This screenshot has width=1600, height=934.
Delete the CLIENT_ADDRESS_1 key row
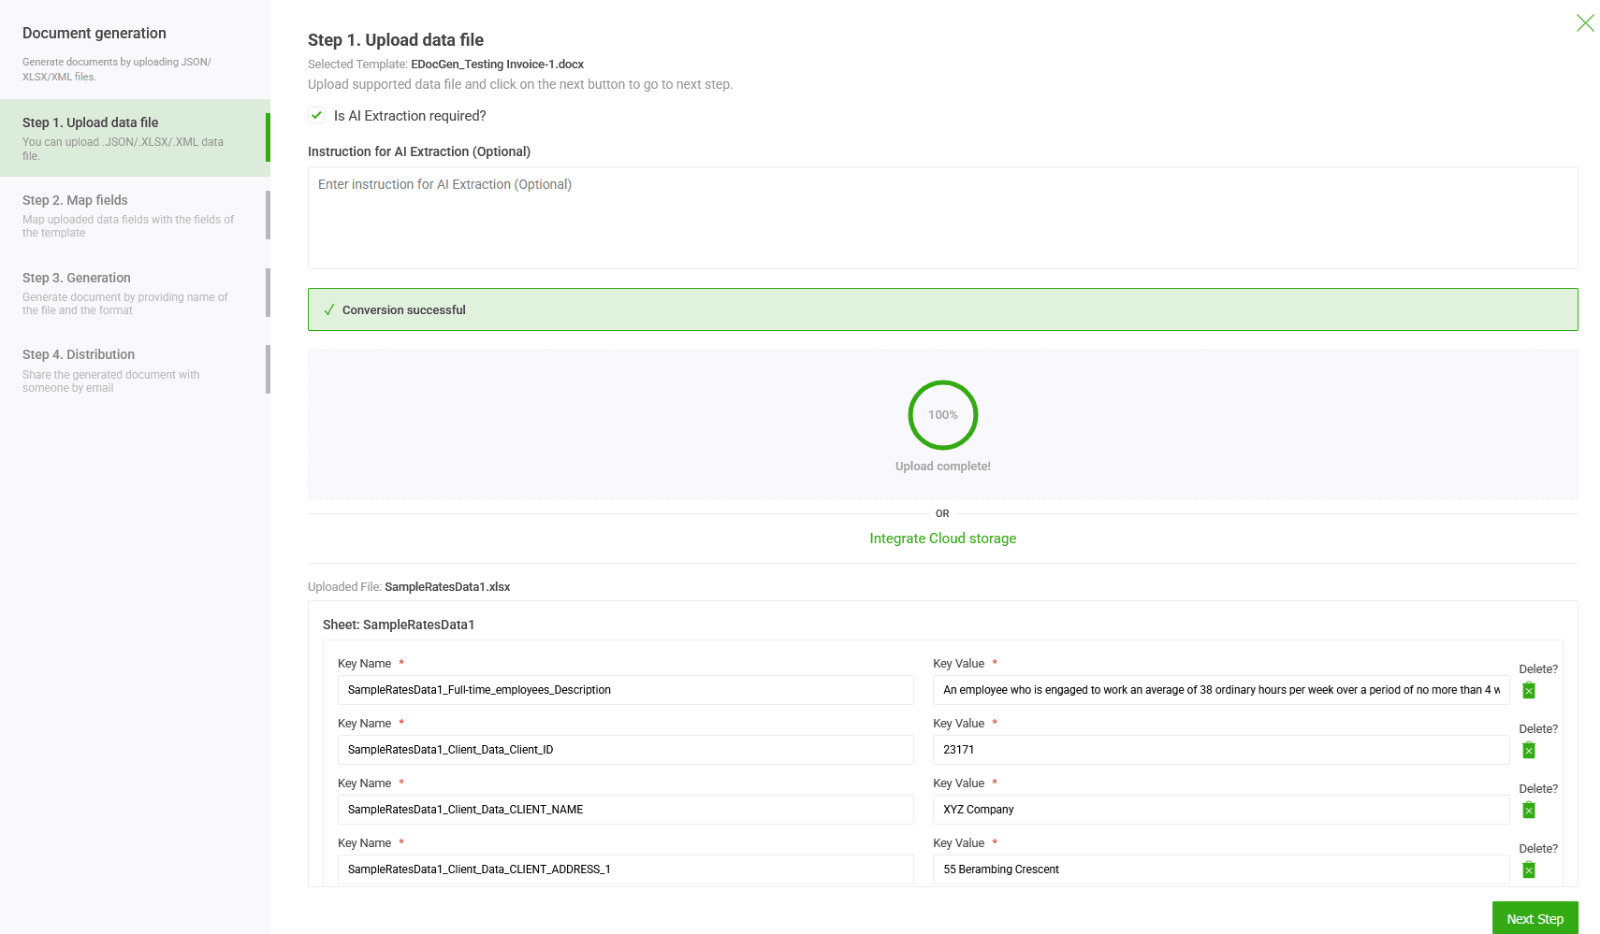[1528, 870]
